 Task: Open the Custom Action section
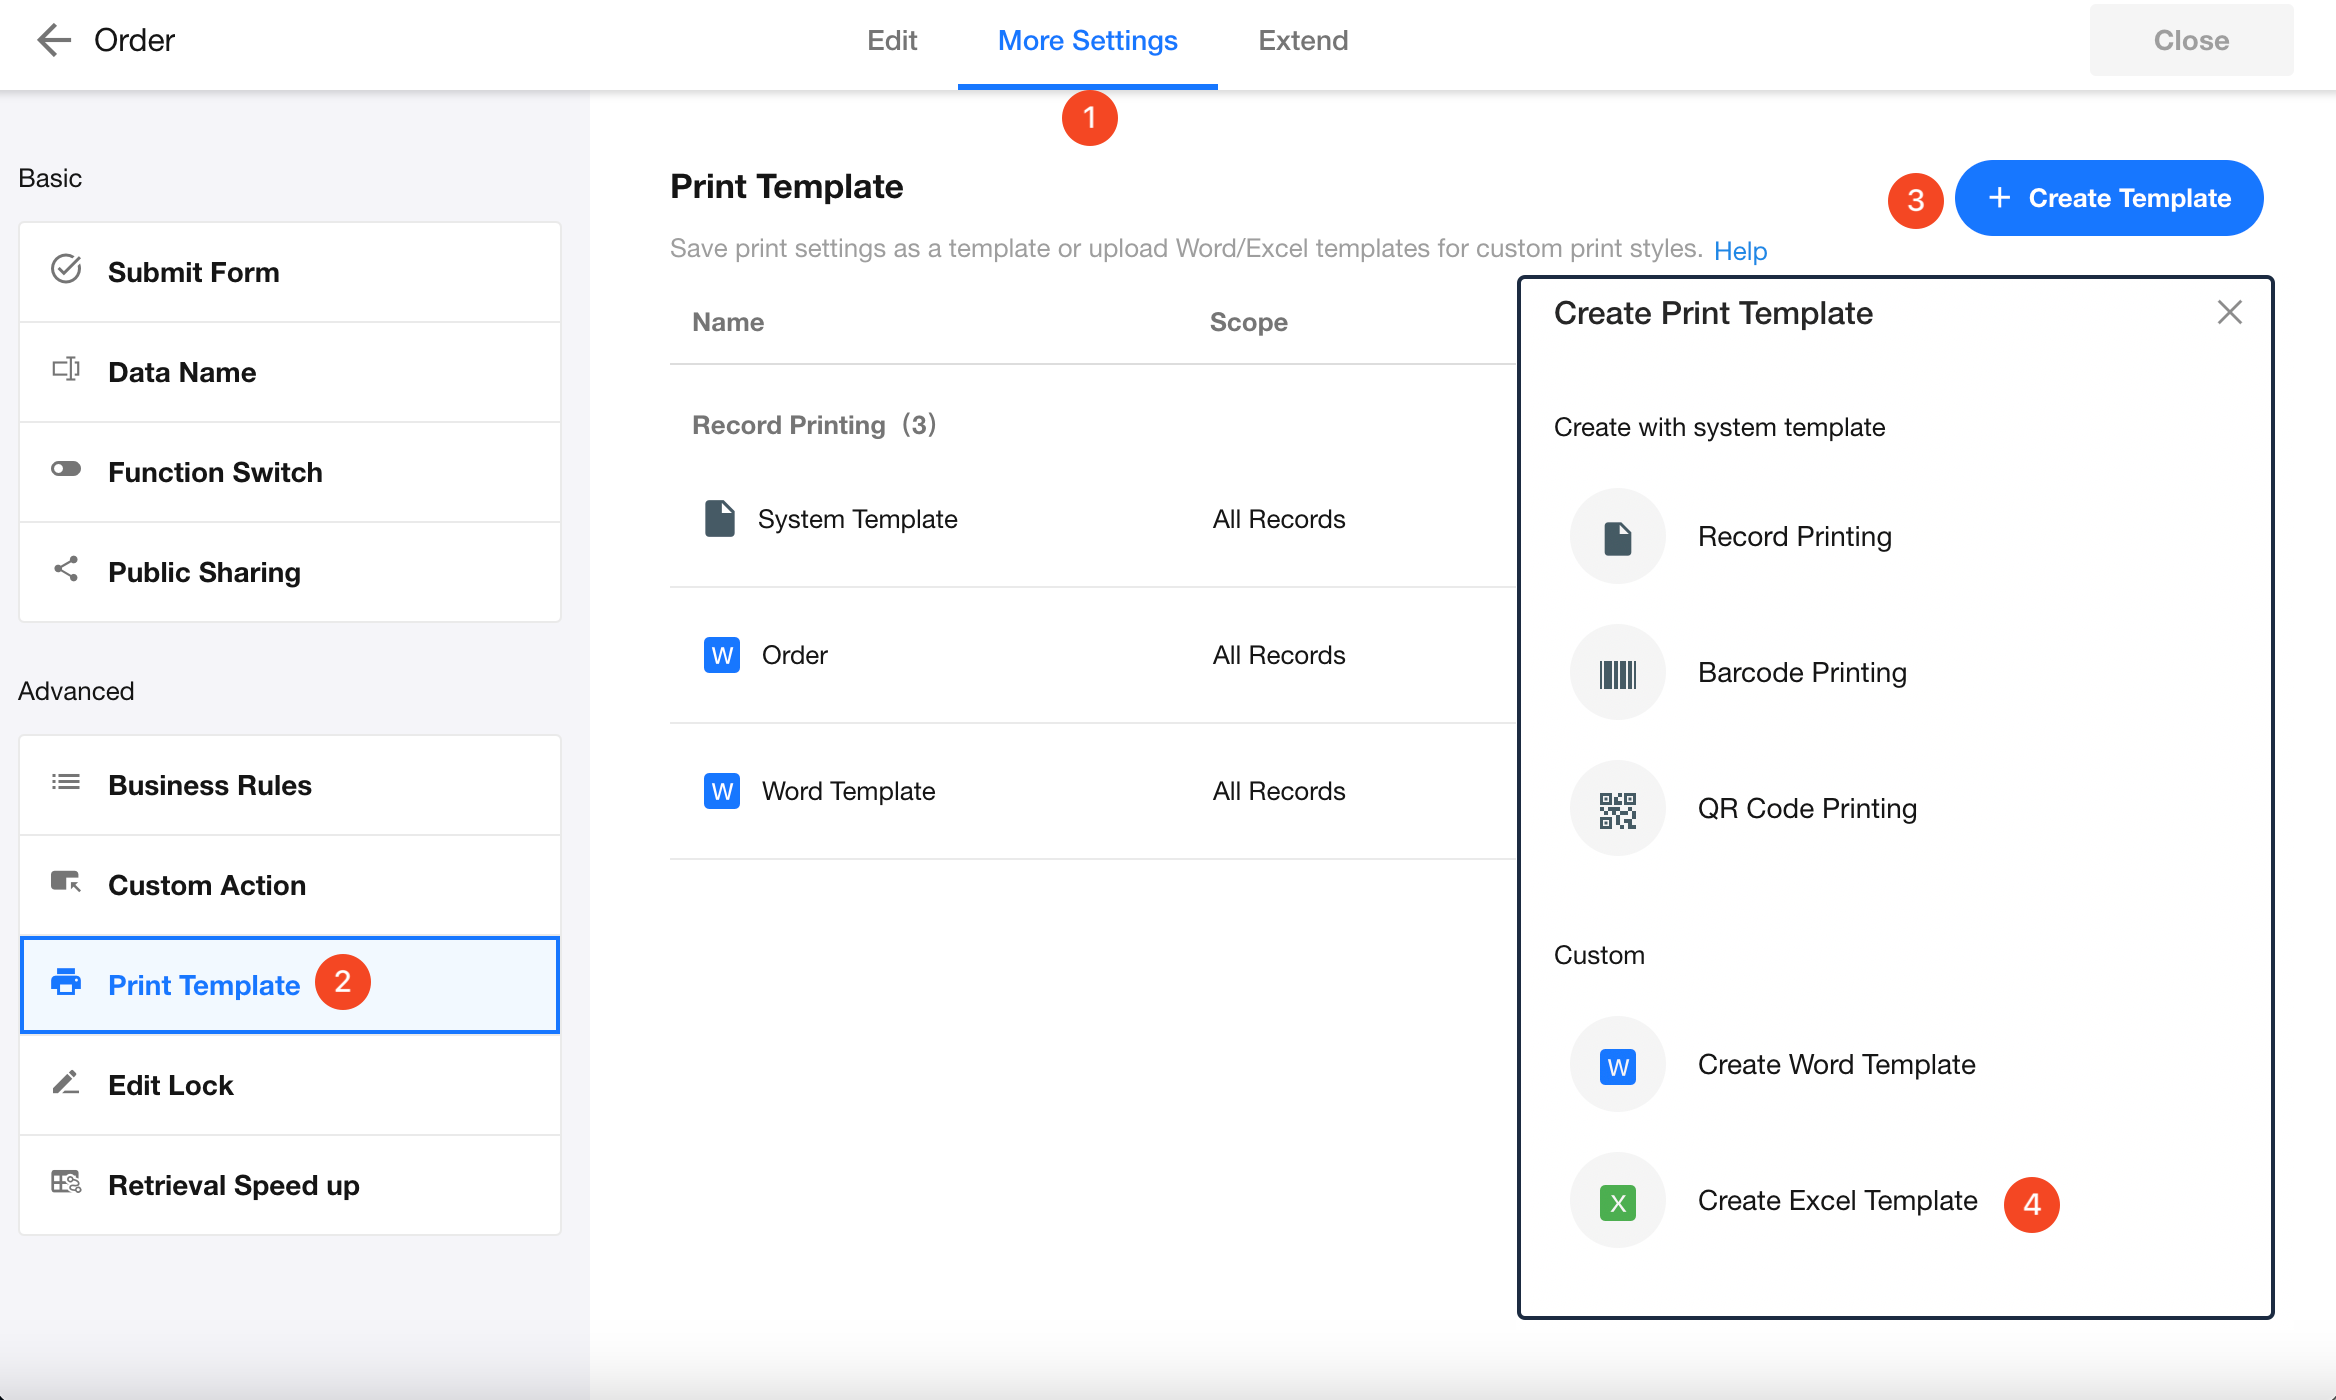coord(207,885)
